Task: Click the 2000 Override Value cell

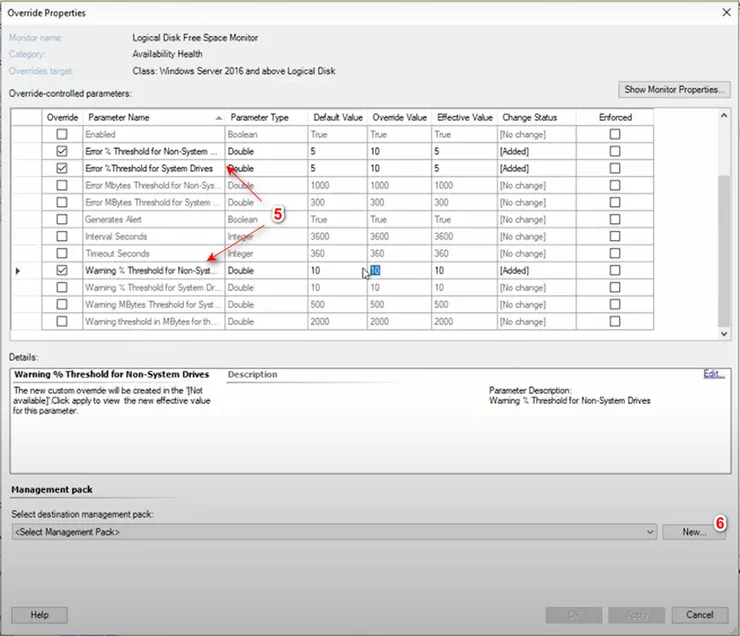Action: 399,321
